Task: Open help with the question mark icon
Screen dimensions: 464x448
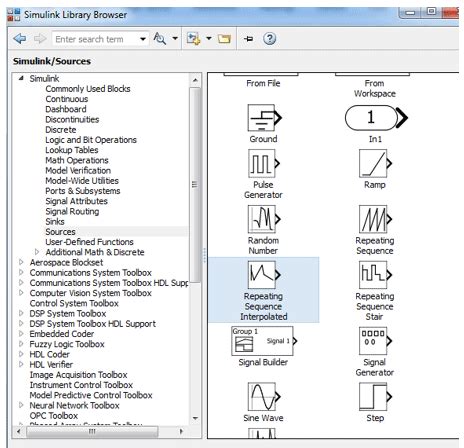Action: coord(269,39)
